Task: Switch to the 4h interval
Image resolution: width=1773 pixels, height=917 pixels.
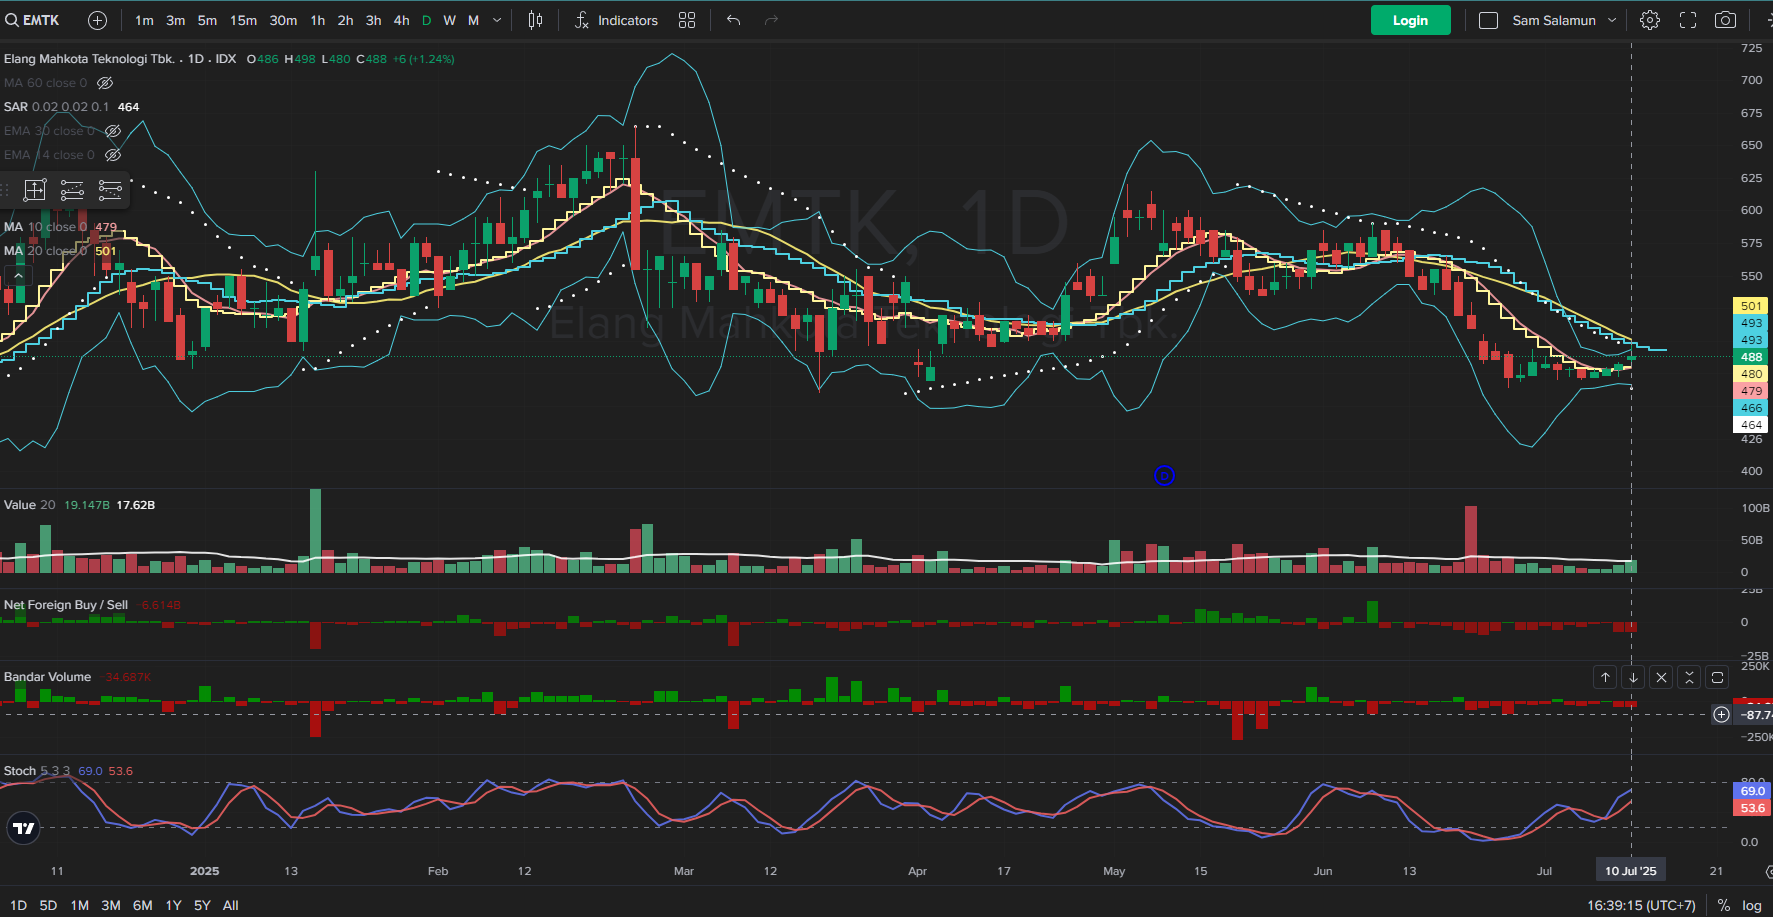Action: pos(401,20)
